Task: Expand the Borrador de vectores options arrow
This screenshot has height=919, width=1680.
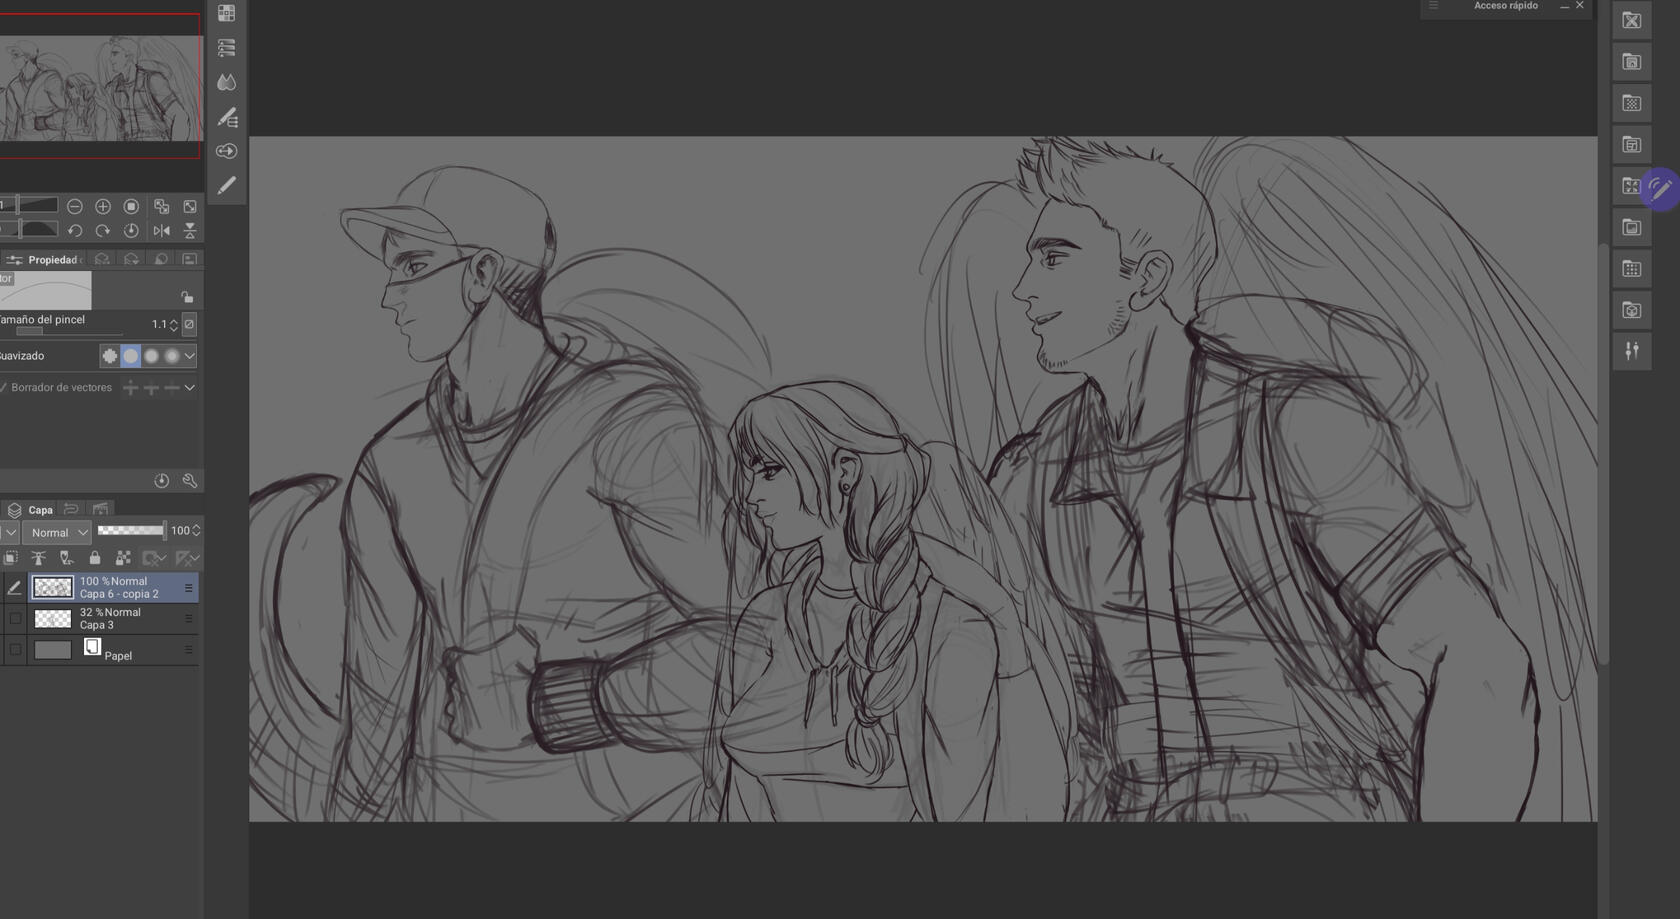Action: click(x=189, y=388)
